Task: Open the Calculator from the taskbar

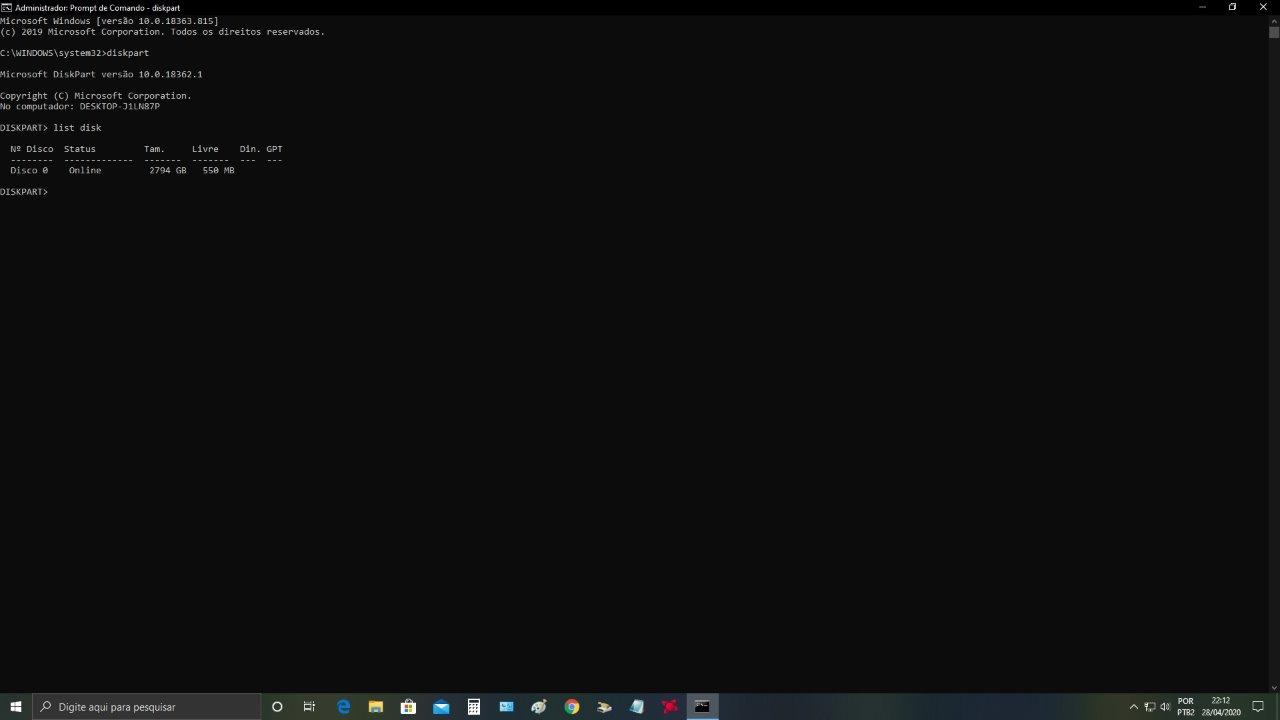Action: click(x=474, y=707)
